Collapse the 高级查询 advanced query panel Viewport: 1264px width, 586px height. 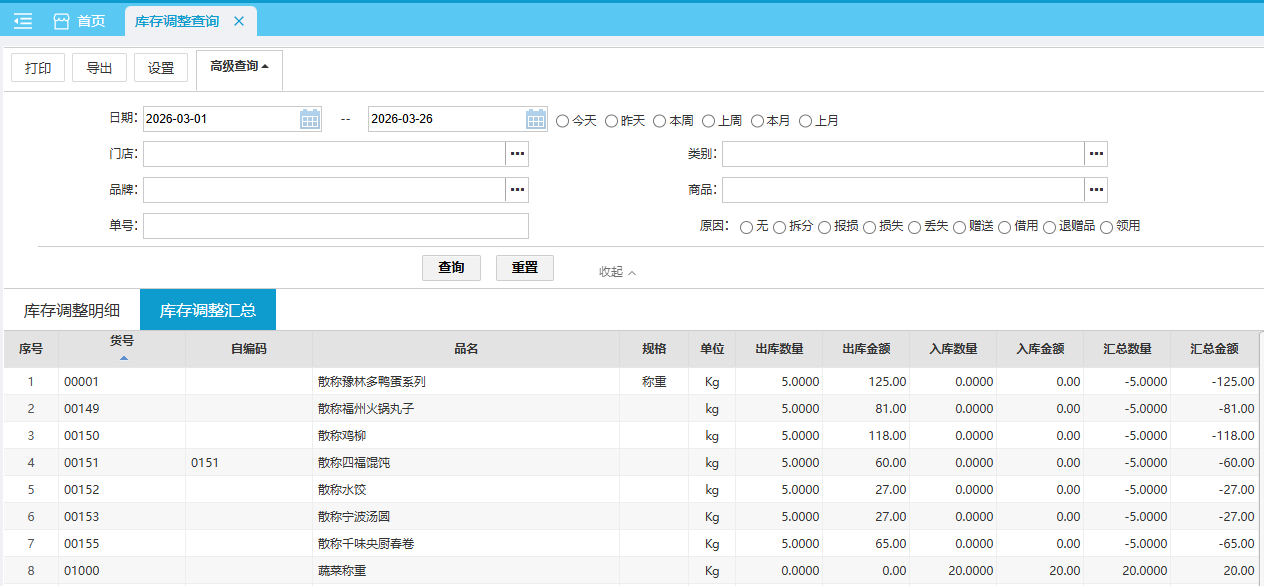239,67
